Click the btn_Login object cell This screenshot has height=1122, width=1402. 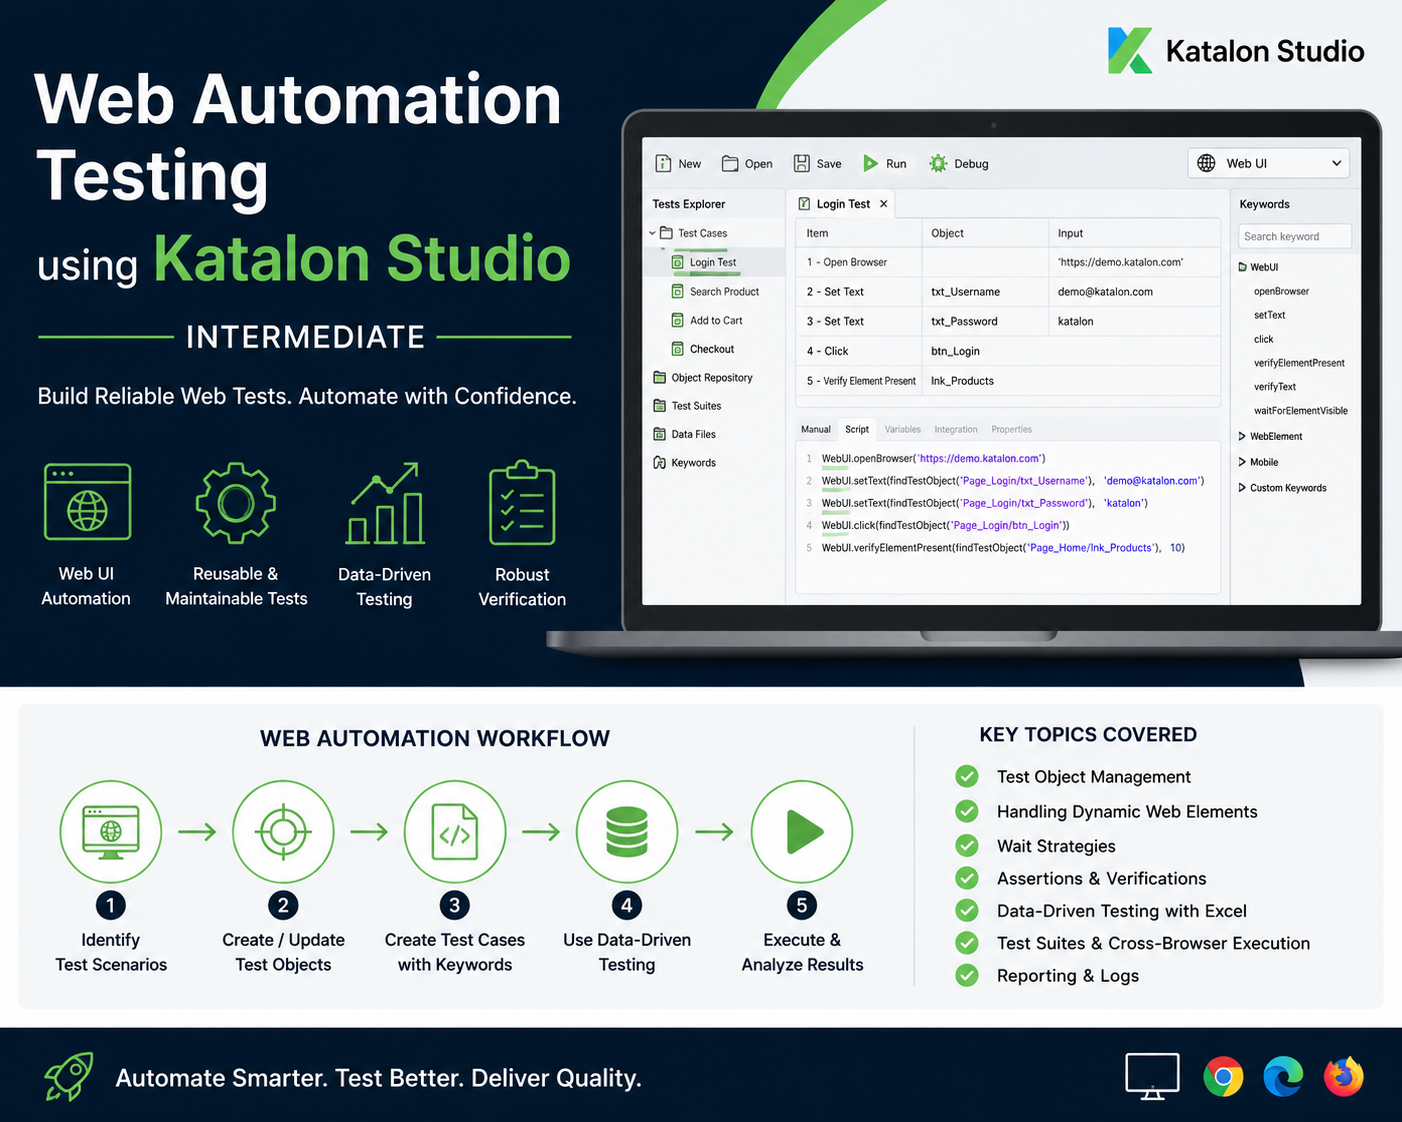click(984, 351)
